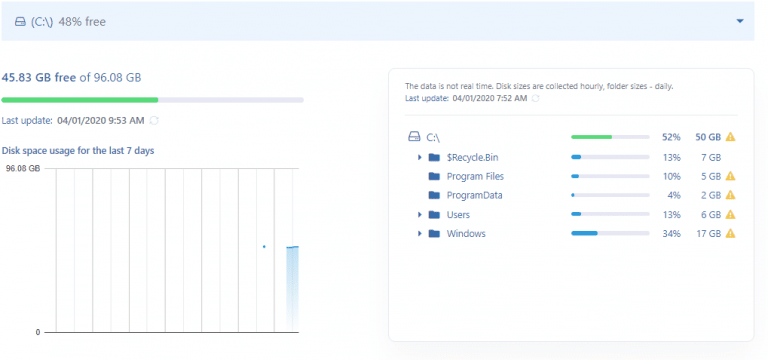768x360 pixels.
Task: Collapse the (C:\) 48% free panel
Action: 740,21
